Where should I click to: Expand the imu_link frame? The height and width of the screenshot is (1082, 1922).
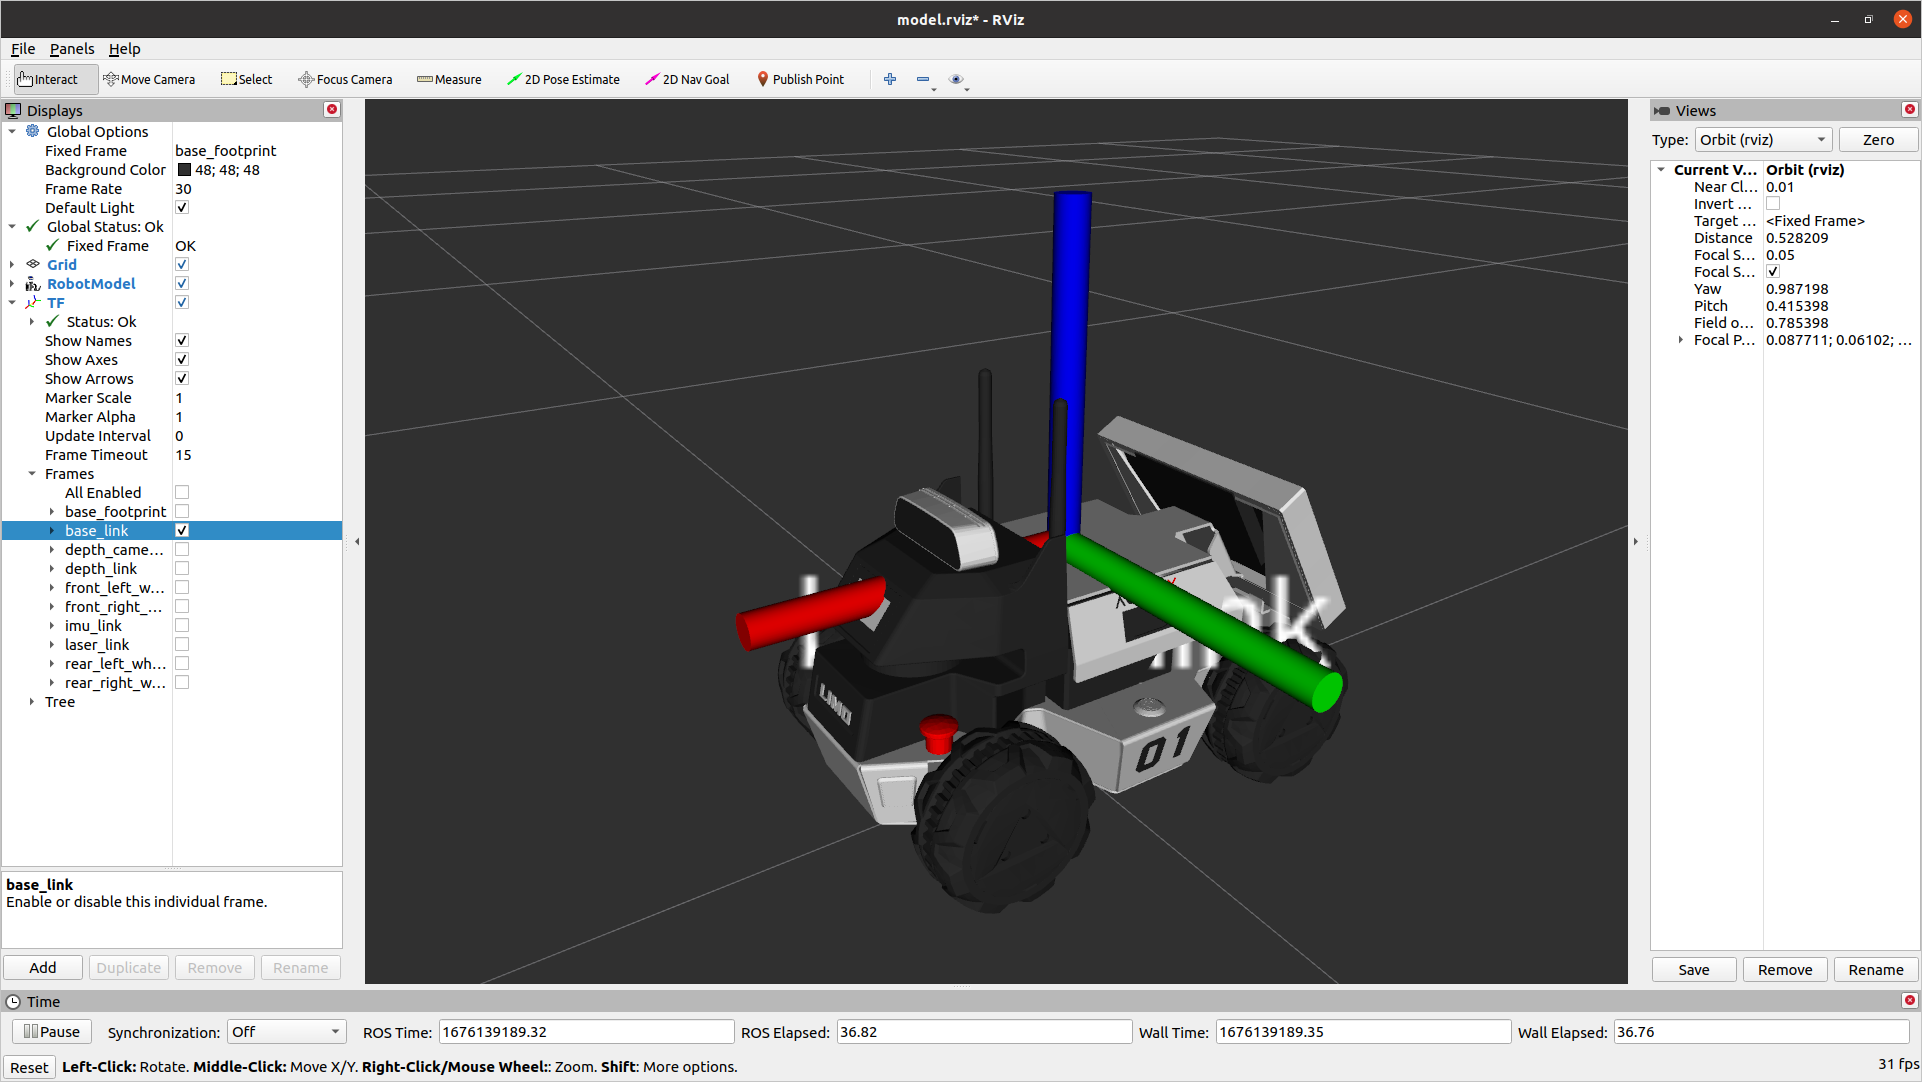click(x=52, y=625)
